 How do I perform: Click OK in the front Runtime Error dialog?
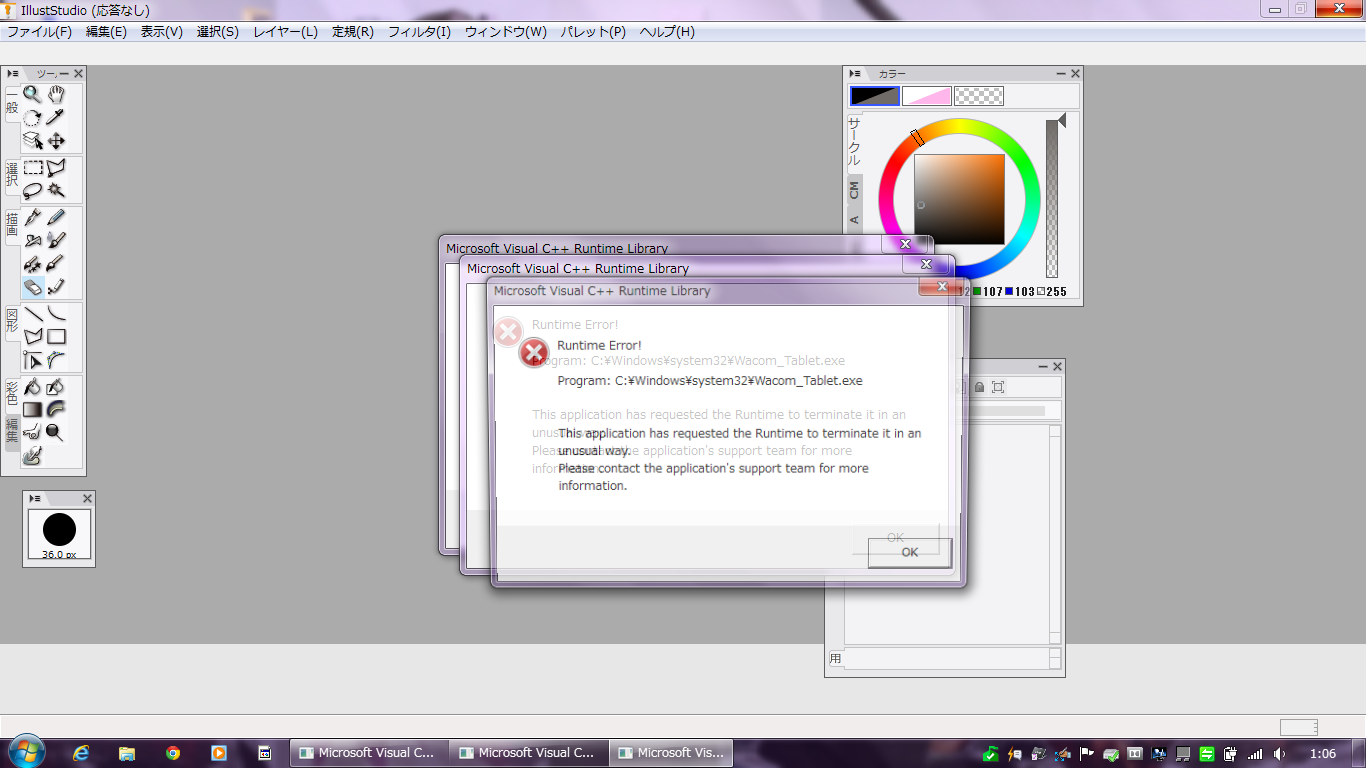[x=909, y=552]
